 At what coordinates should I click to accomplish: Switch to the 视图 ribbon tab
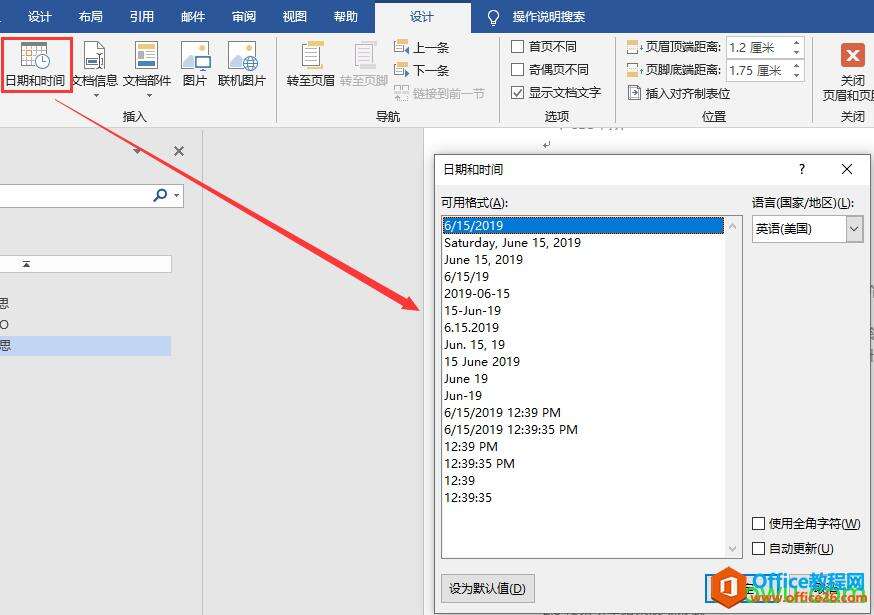(x=294, y=17)
